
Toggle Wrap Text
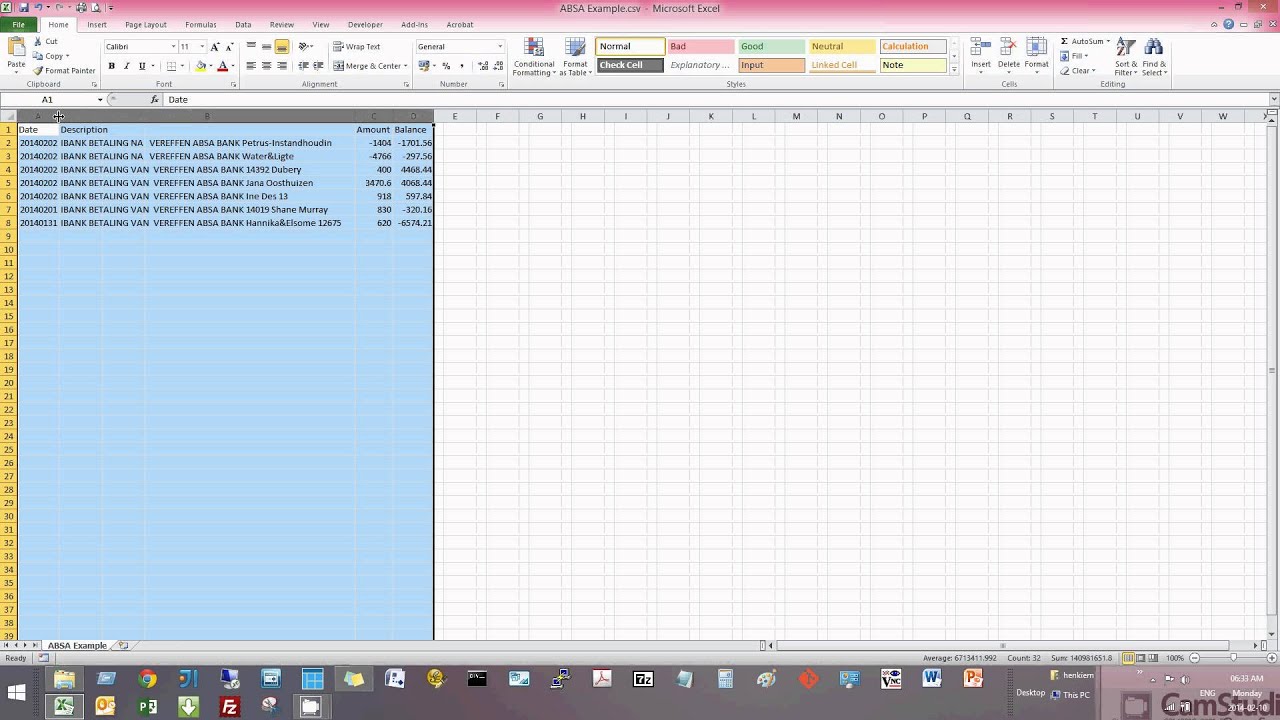357,47
